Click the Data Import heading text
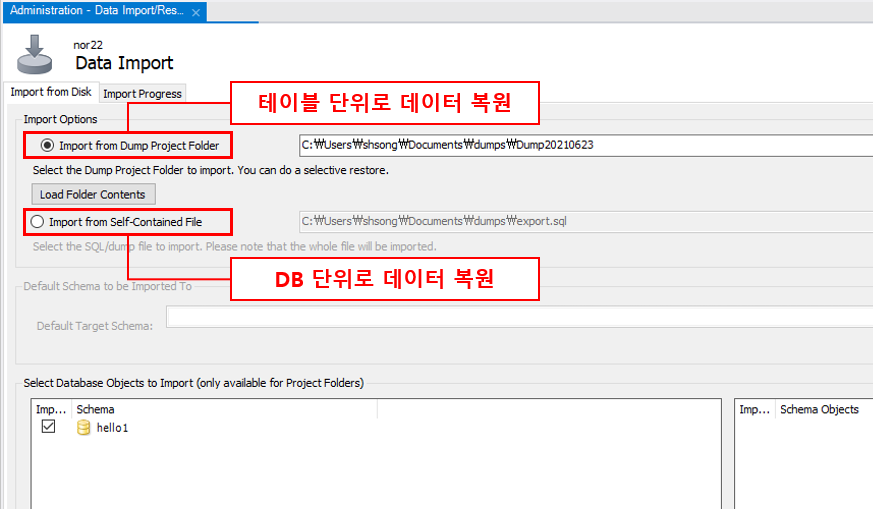Viewport: 873px width, 509px height. pyautogui.click(x=124, y=63)
